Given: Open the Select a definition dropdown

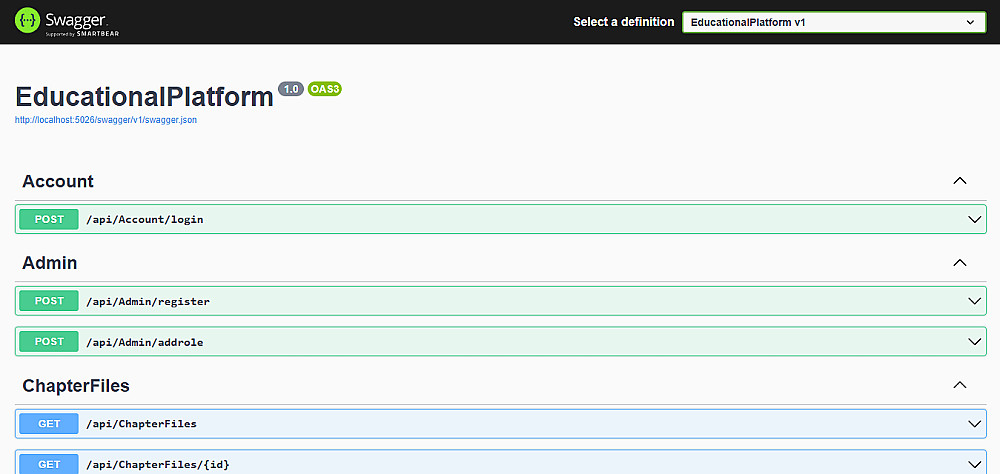Looking at the screenshot, I should 833,22.
